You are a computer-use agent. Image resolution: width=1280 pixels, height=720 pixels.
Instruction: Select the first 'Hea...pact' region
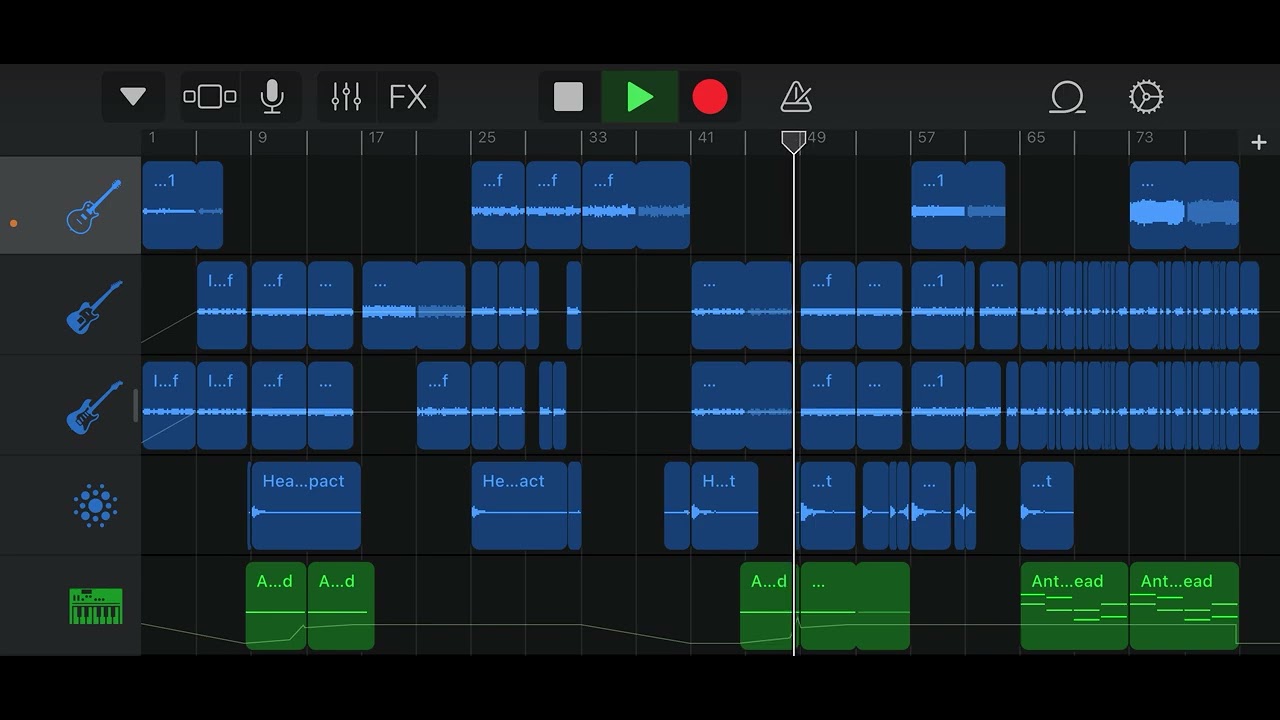[x=305, y=506]
